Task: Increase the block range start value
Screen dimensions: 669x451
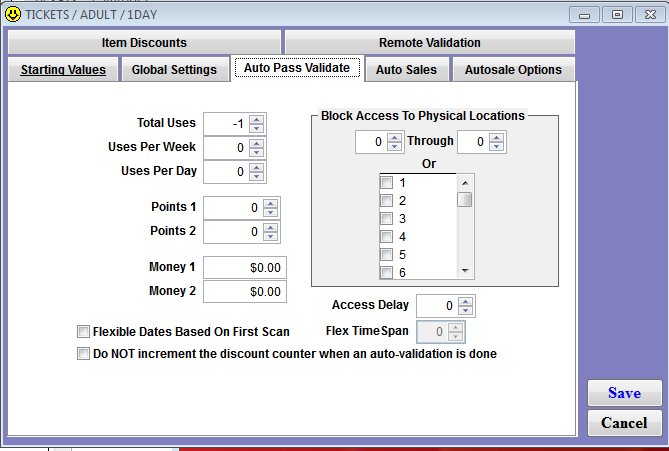Action: (x=394, y=137)
